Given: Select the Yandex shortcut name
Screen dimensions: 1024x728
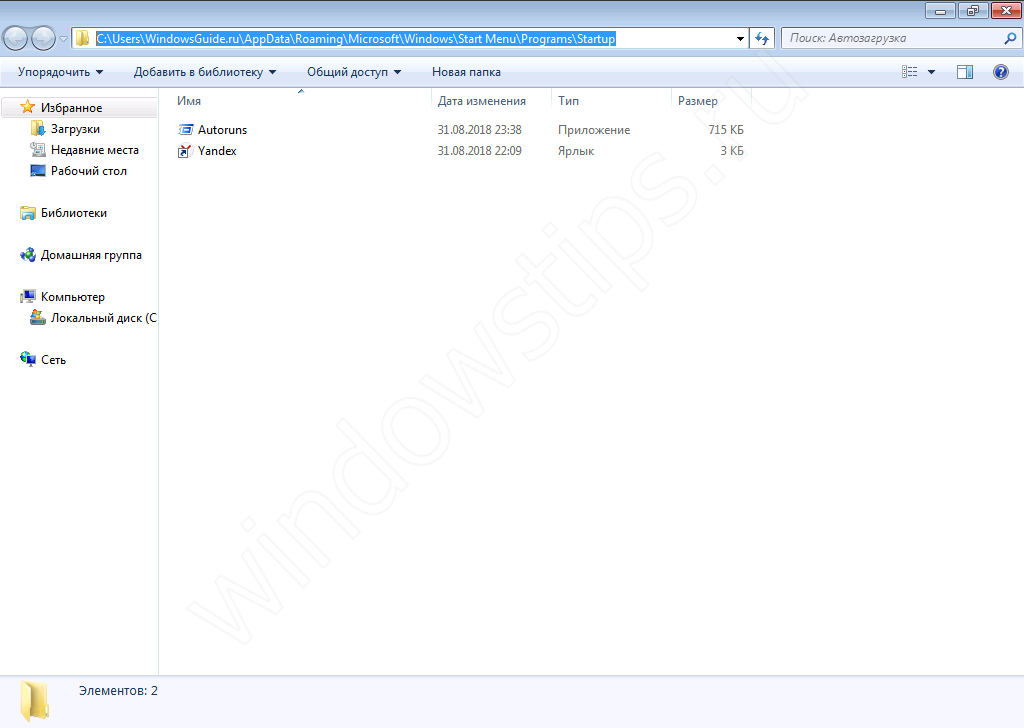Looking at the screenshot, I should (x=217, y=151).
